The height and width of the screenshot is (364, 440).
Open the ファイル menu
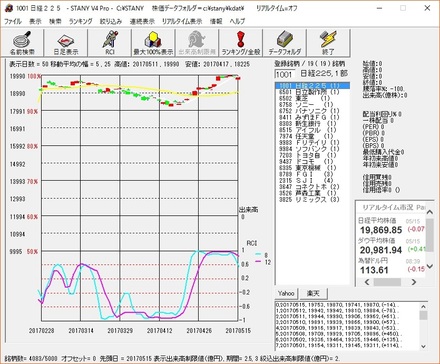(x=13, y=21)
